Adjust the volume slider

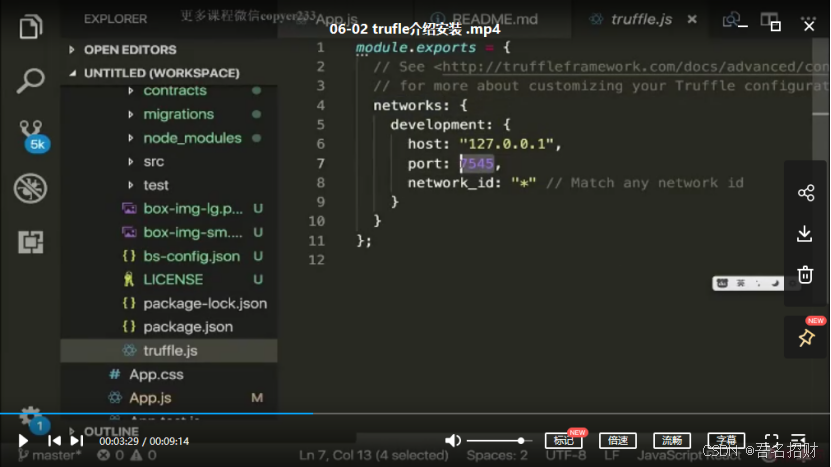click(499, 440)
